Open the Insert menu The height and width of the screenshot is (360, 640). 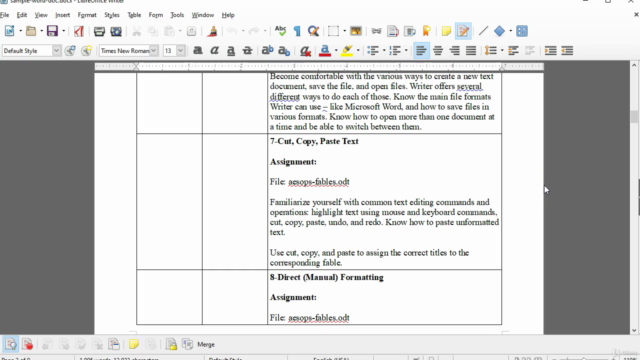coord(62,15)
